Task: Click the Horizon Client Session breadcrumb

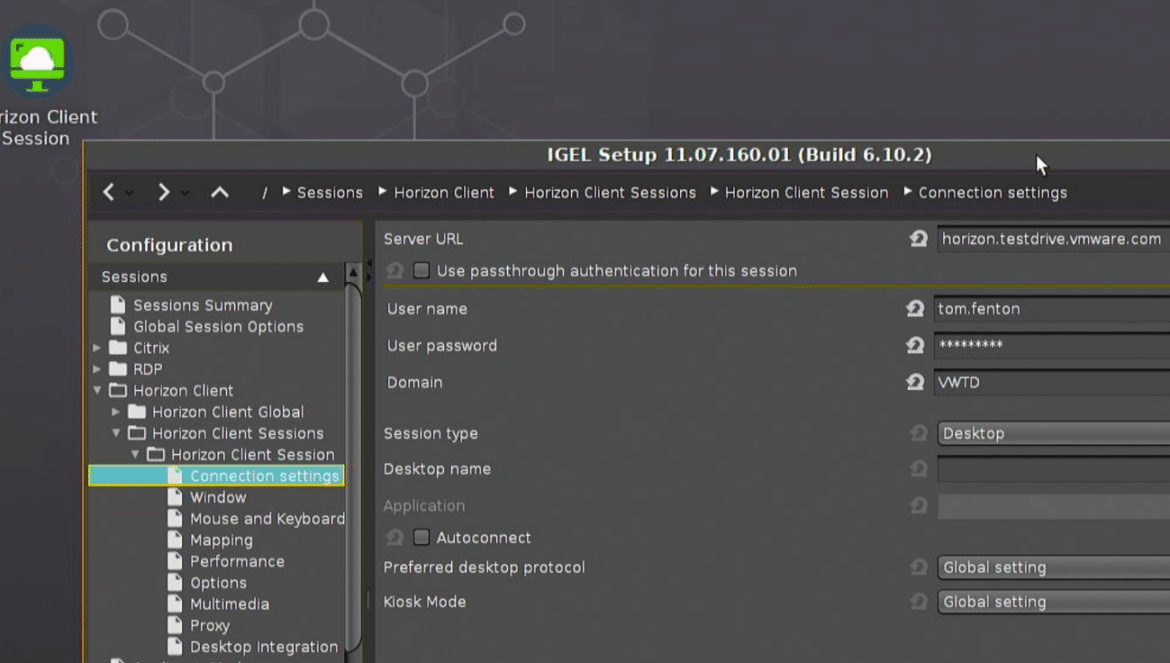Action: pyautogui.click(x=807, y=192)
